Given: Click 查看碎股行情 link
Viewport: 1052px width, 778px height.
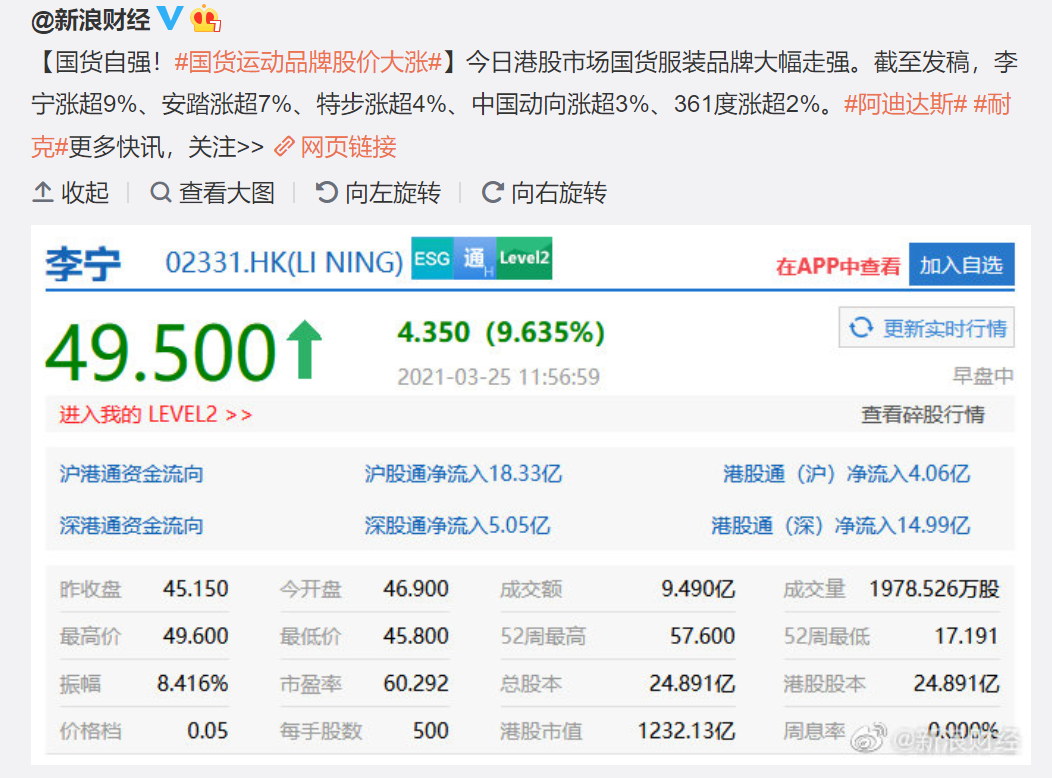Looking at the screenshot, I should 923,414.
